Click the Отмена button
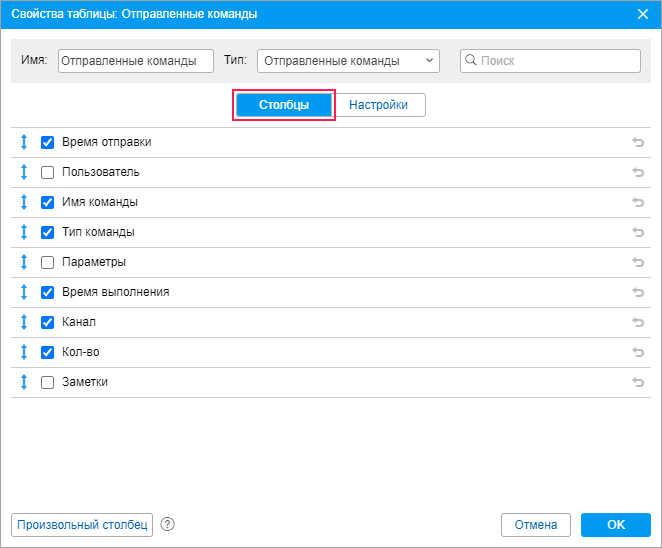This screenshot has width=662, height=548. click(x=535, y=525)
